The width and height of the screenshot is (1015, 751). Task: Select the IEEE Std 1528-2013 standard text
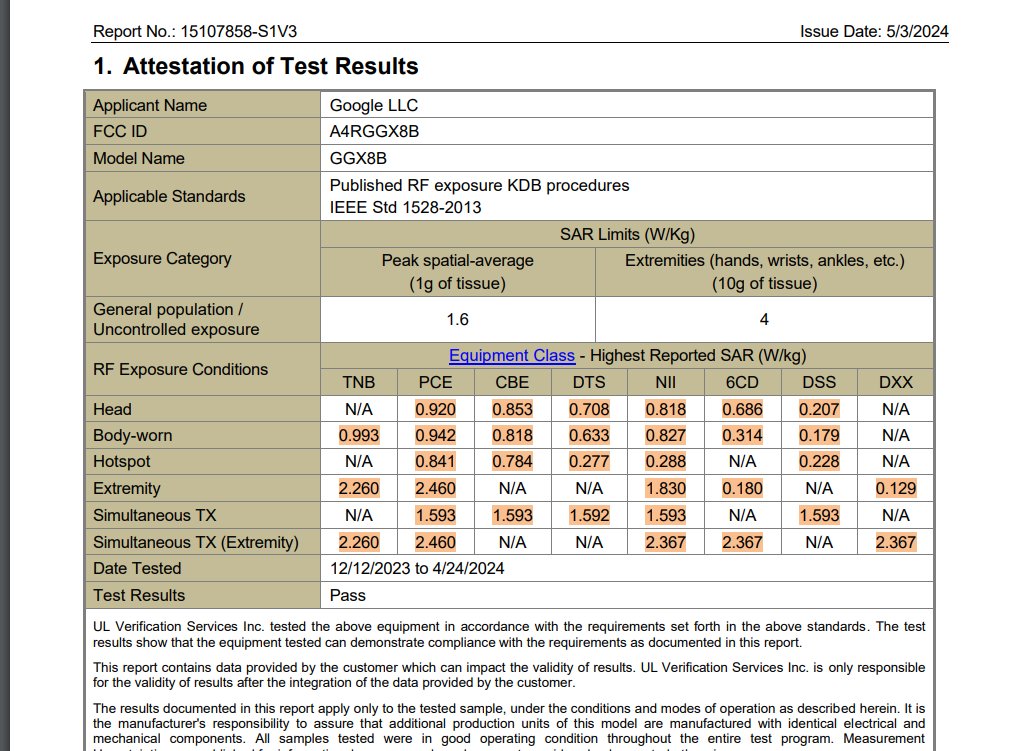[405, 208]
